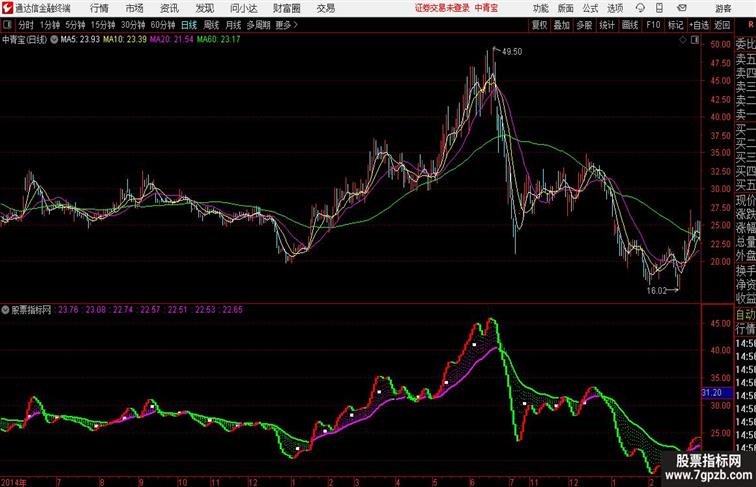Click the red R button at top right
This screenshot has height=487, width=756.
pos(751,25)
